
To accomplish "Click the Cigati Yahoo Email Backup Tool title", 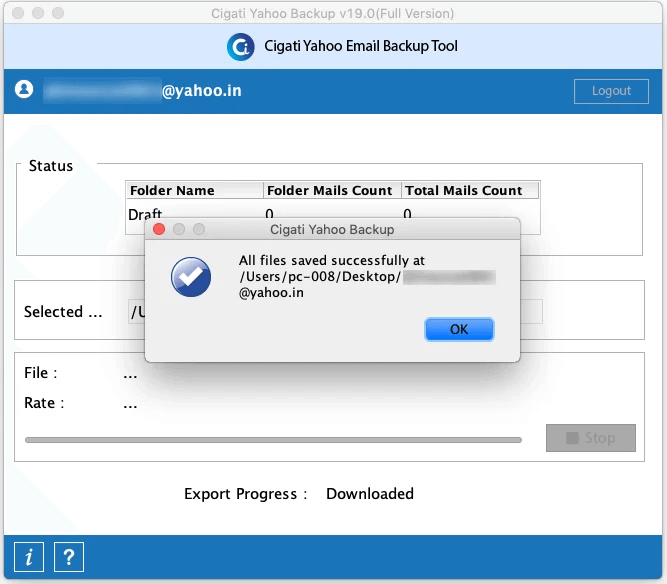I will tap(361, 46).
